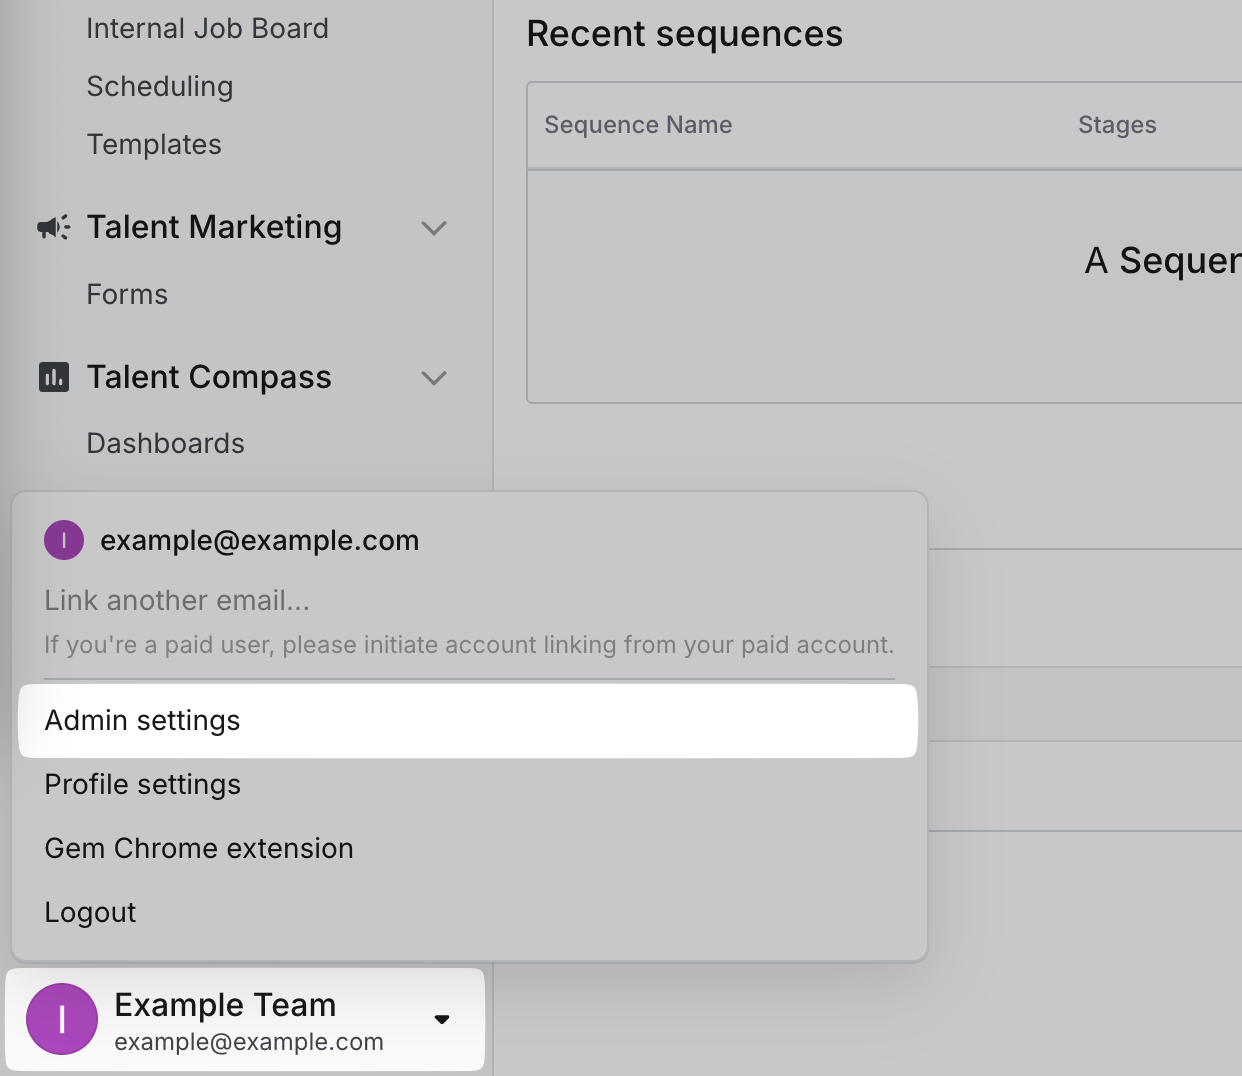Log out via the Logout option
The image size is (1242, 1076).
(x=91, y=913)
